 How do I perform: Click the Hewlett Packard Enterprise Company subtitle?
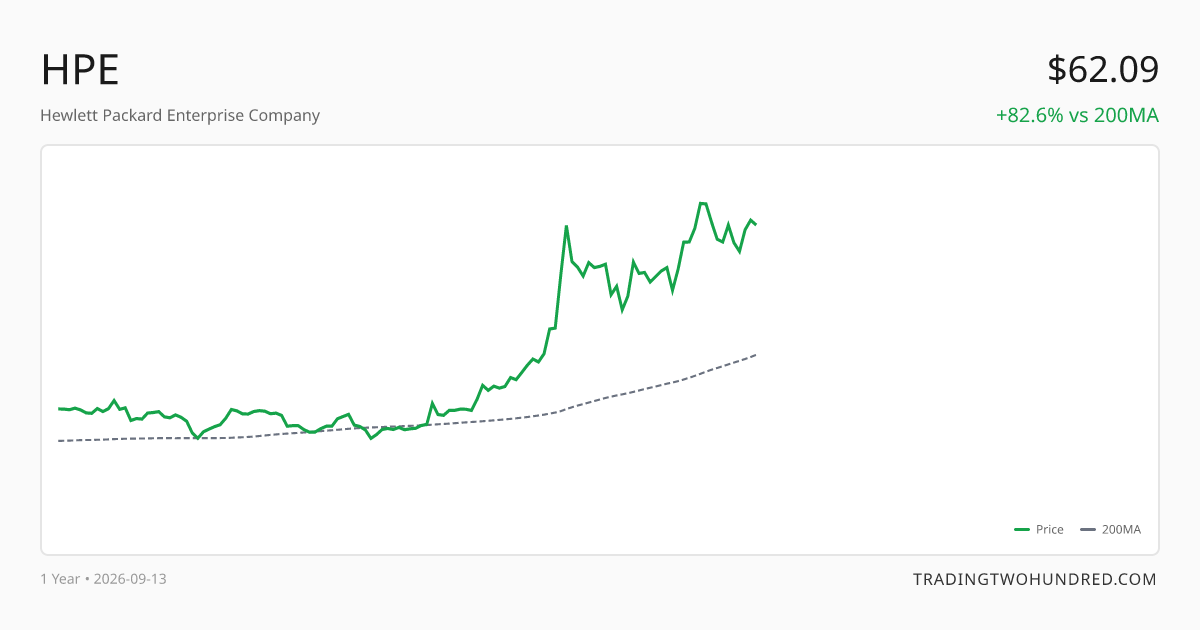(x=180, y=115)
